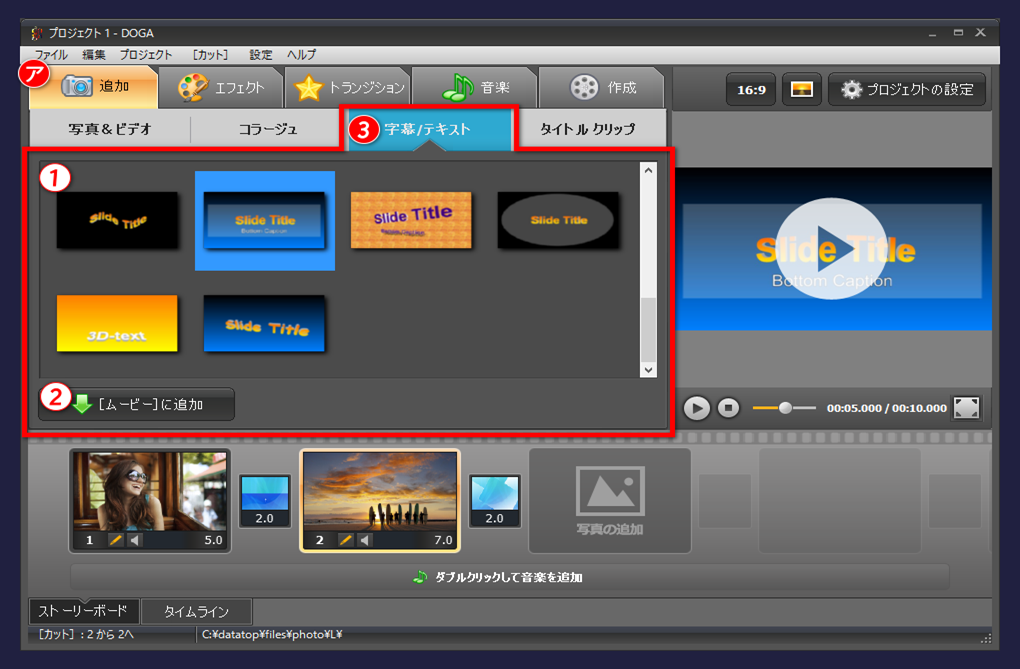
Task: Open プロジェクトの設定 button
Action: tap(907, 89)
